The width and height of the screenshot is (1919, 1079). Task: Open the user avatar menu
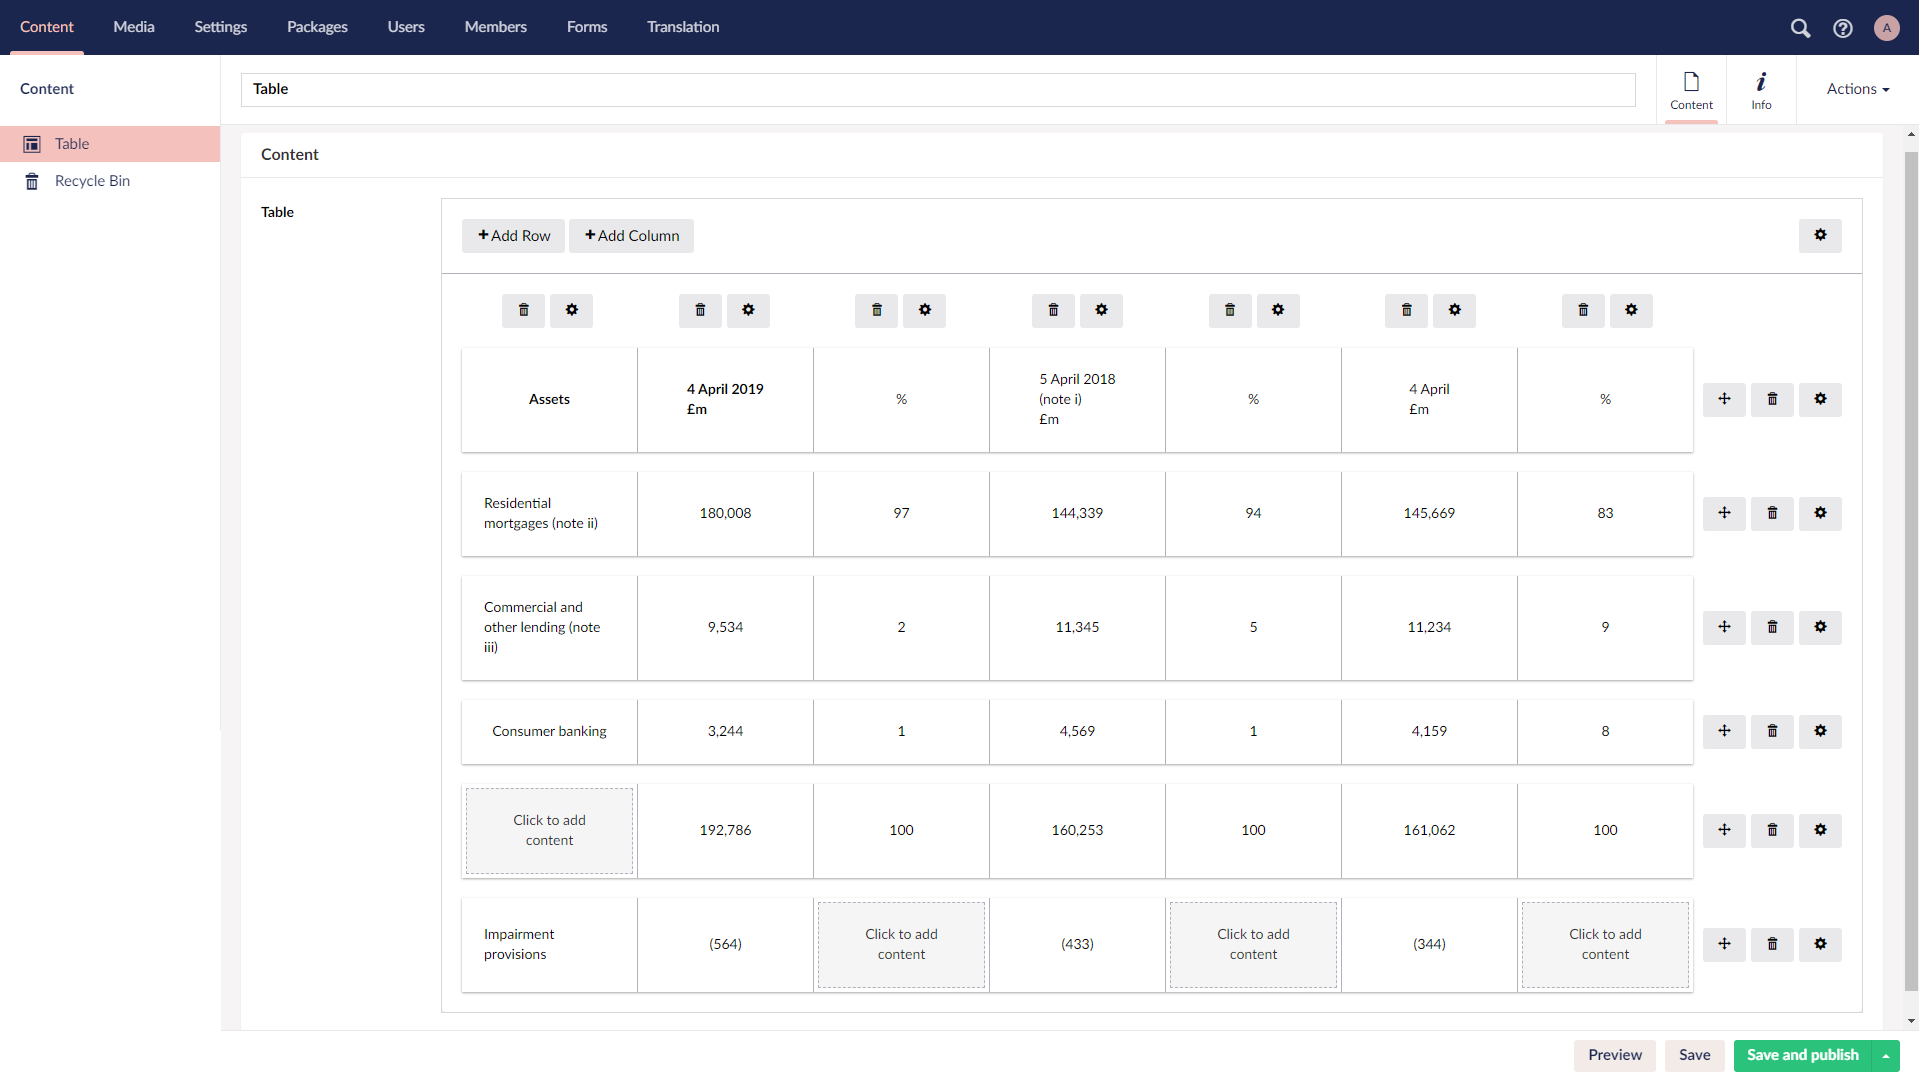pos(1886,28)
